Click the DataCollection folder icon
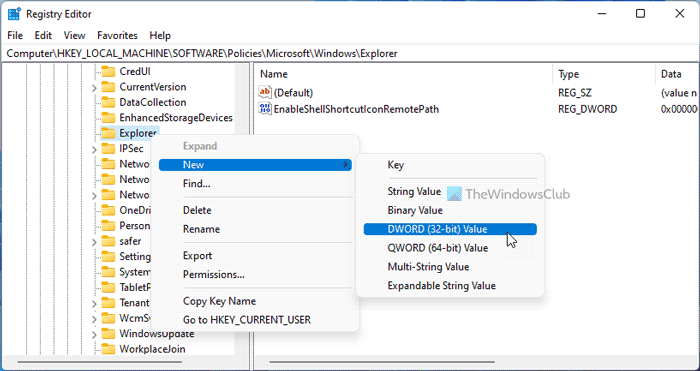 108,102
